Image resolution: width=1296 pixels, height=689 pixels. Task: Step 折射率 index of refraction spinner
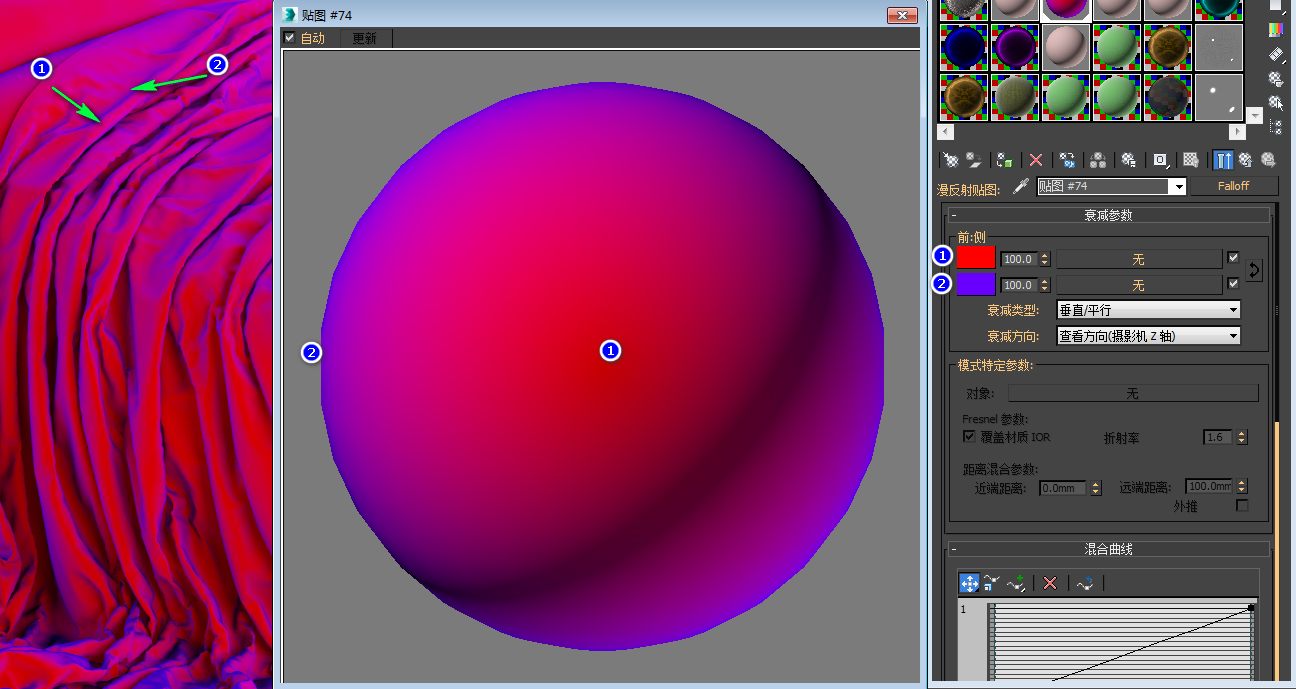pyautogui.click(x=1242, y=438)
